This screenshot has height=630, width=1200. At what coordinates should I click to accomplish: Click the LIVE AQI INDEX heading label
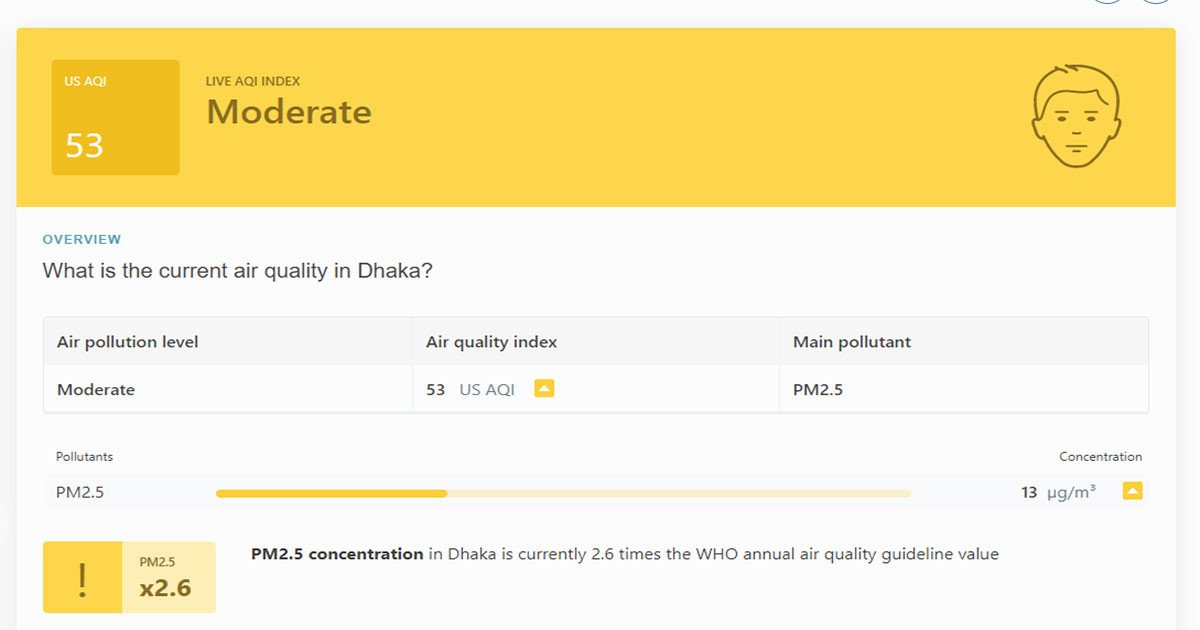click(x=253, y=81)
